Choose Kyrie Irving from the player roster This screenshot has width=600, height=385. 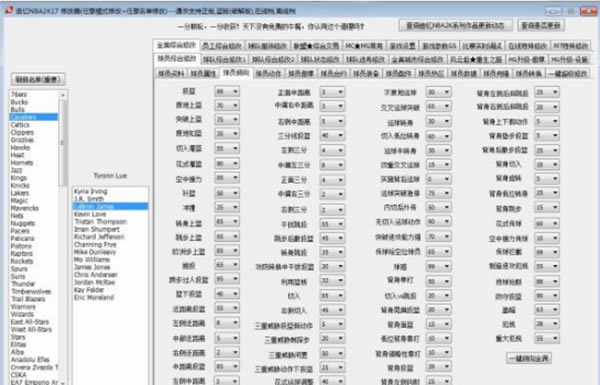(91, 191)
